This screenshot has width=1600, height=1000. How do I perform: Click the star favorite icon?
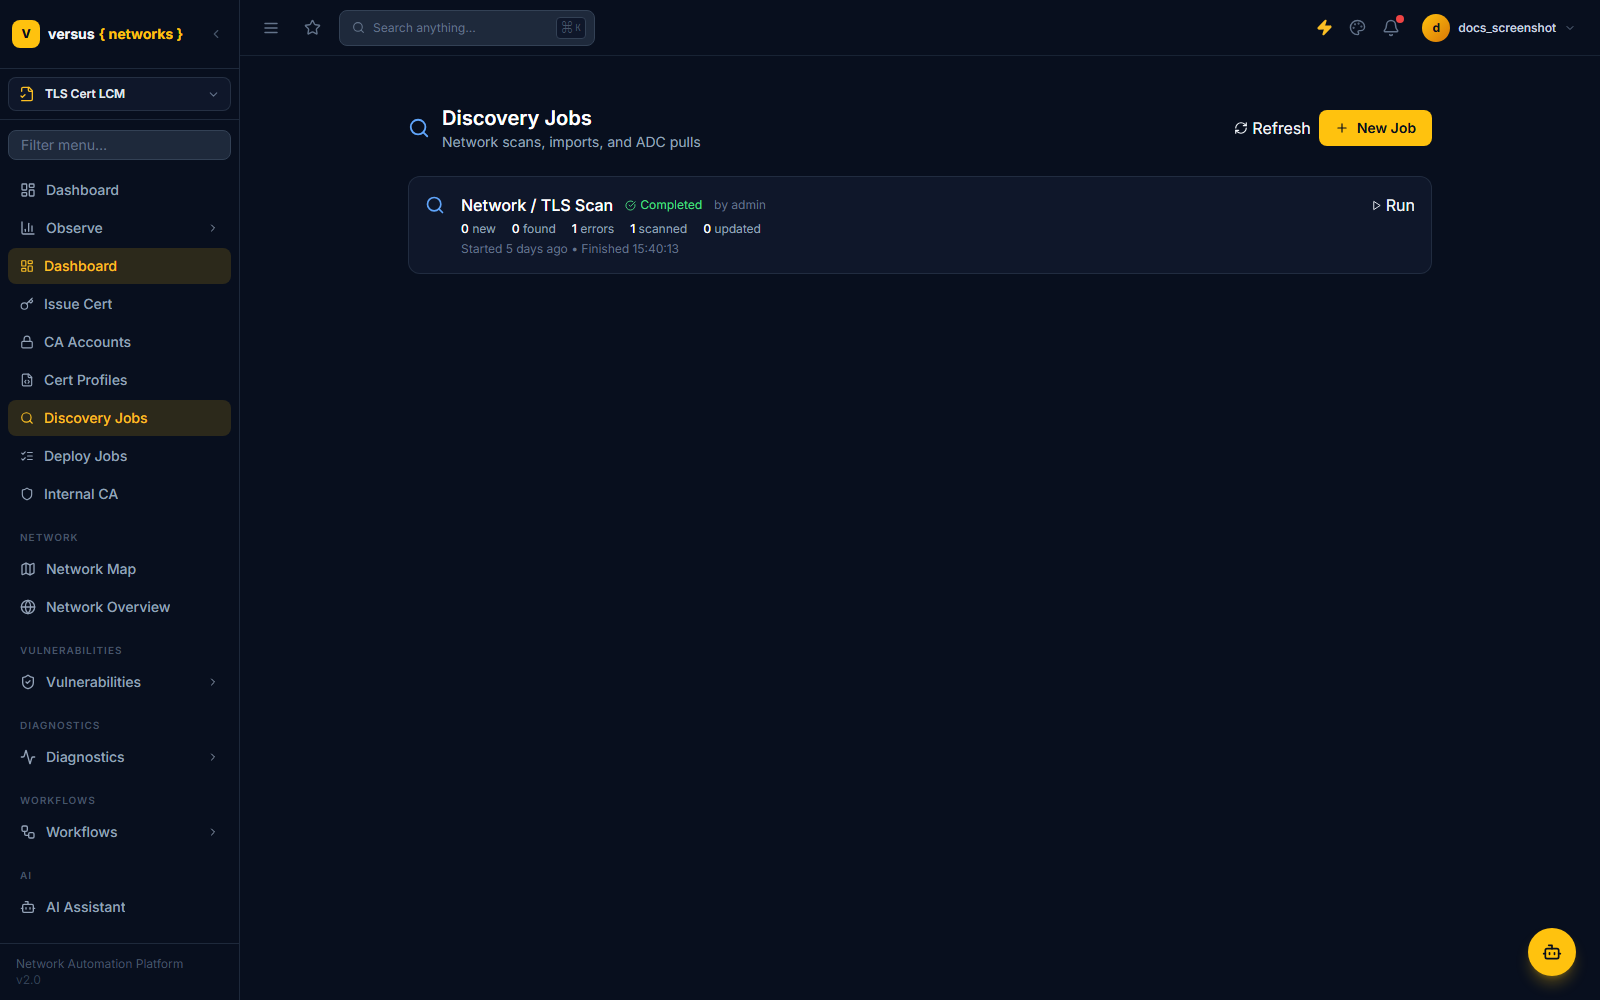tap(313, 28)
